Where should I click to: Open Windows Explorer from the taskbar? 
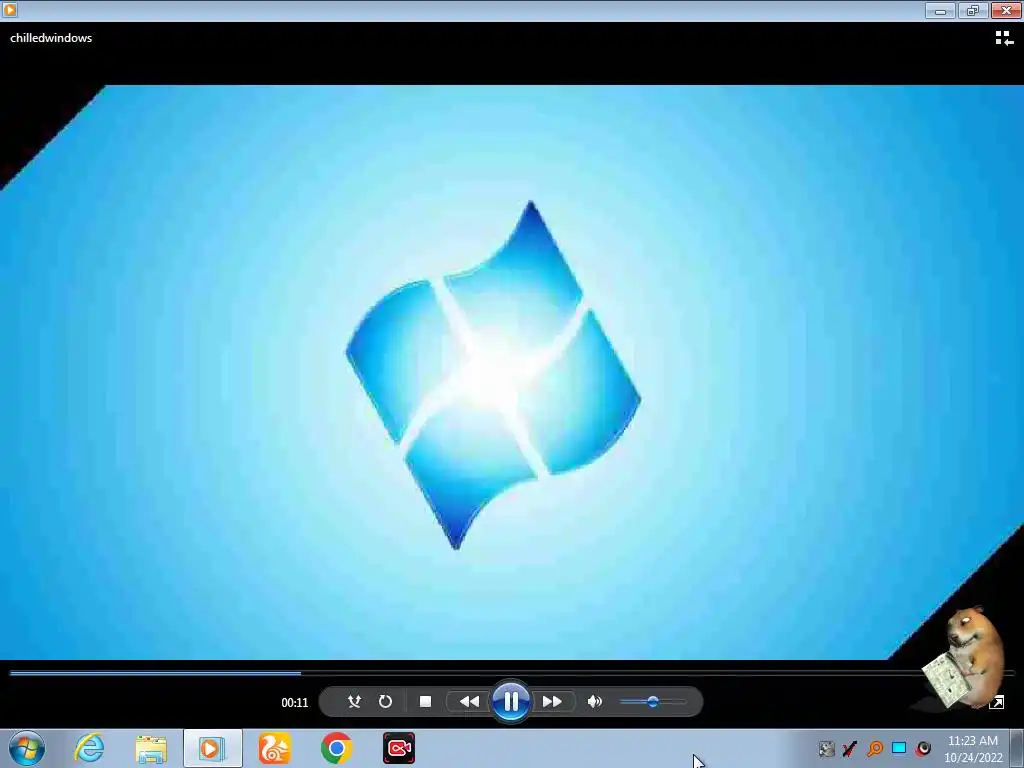click(x=151, y=748)
